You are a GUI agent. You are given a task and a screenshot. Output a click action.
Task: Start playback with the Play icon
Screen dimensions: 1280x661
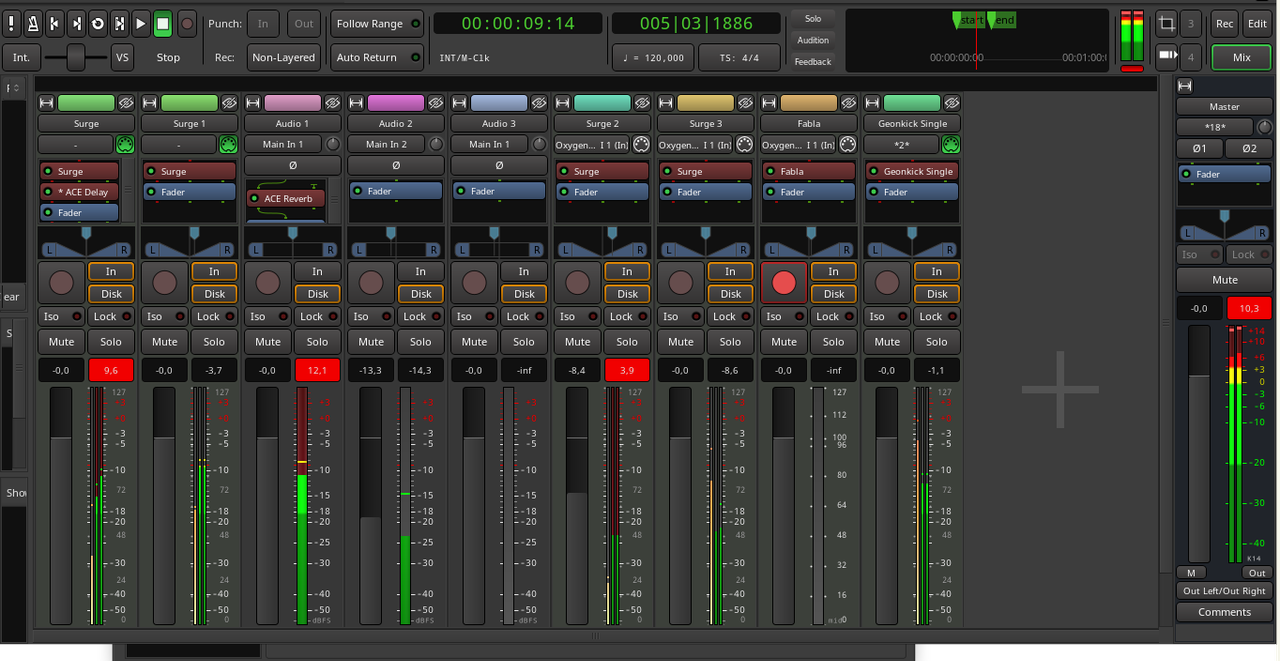point(140,23)
